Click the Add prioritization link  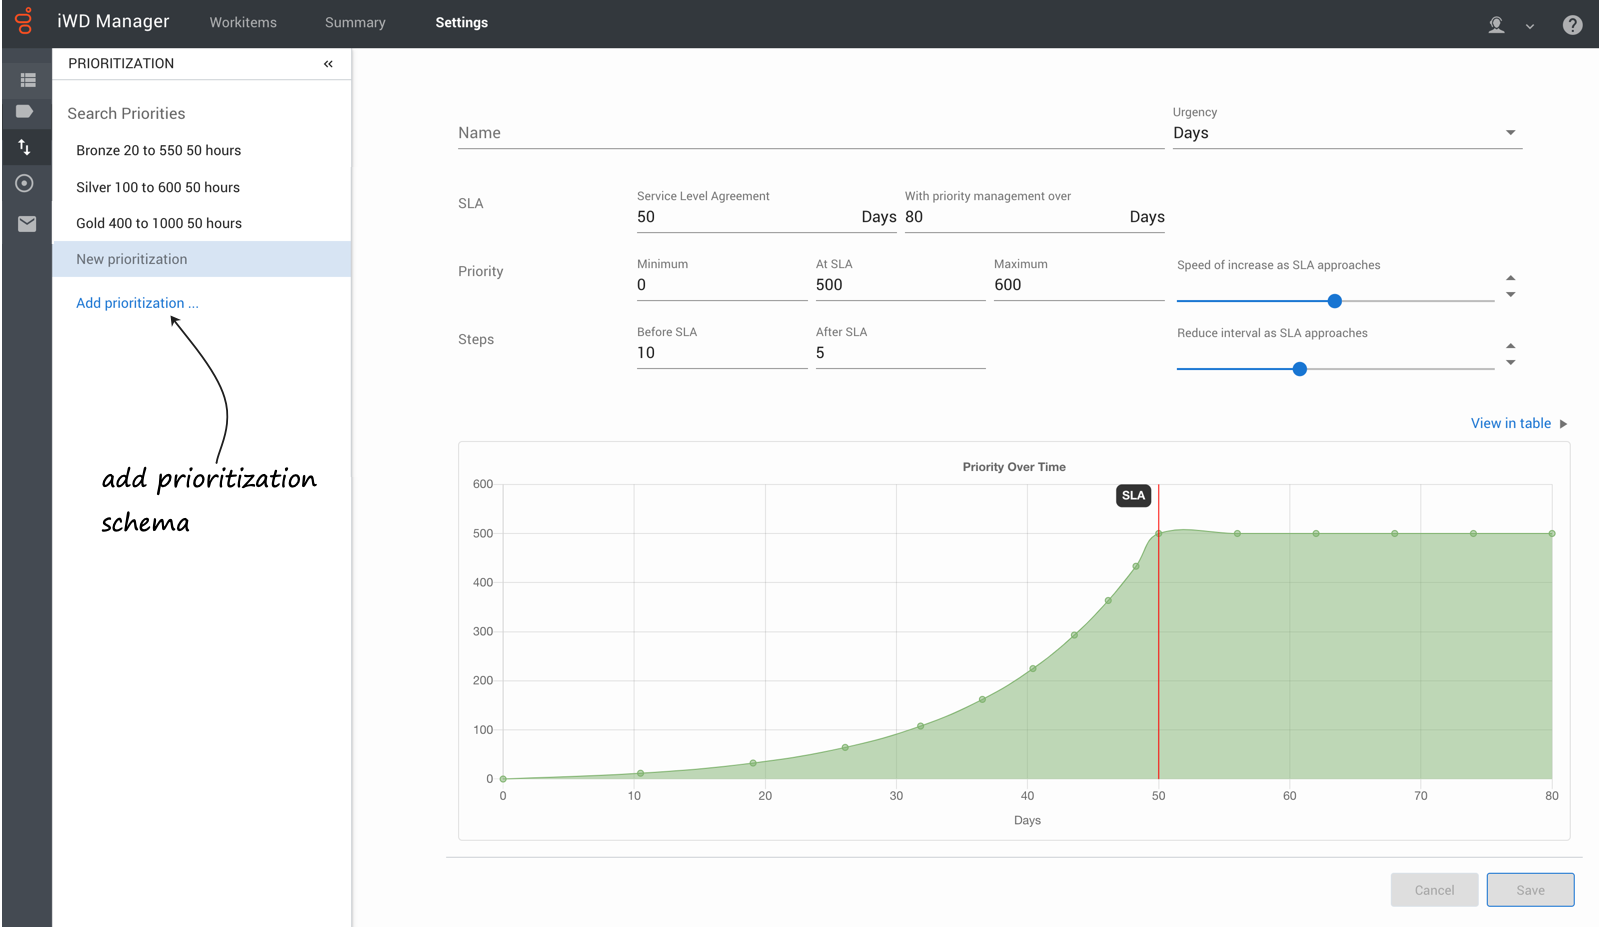point(137,303)
